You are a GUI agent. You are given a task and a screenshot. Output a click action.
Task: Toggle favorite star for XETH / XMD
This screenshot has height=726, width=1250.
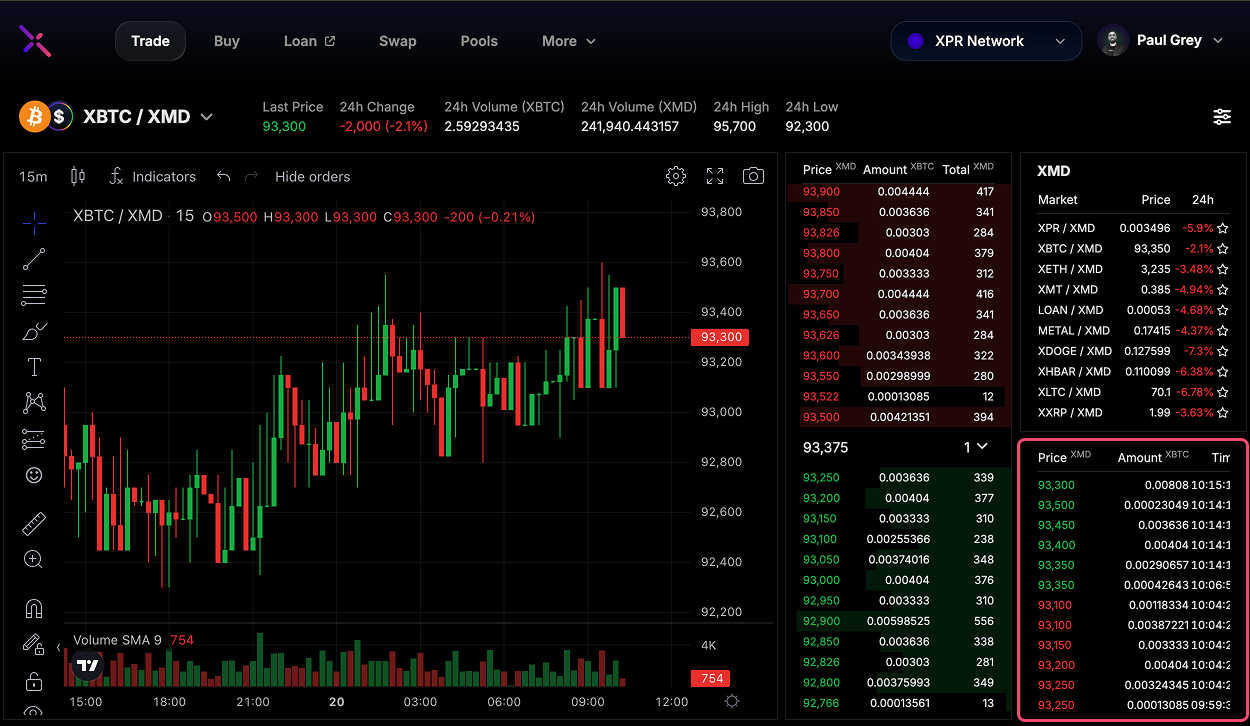pos(1222,269)
